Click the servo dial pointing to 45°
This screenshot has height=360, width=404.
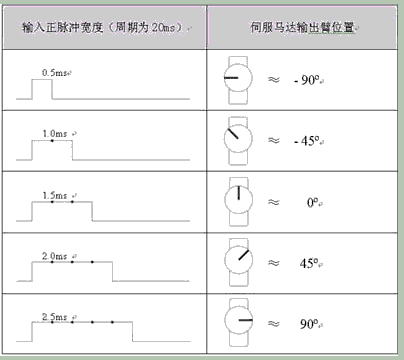point(239,262)
